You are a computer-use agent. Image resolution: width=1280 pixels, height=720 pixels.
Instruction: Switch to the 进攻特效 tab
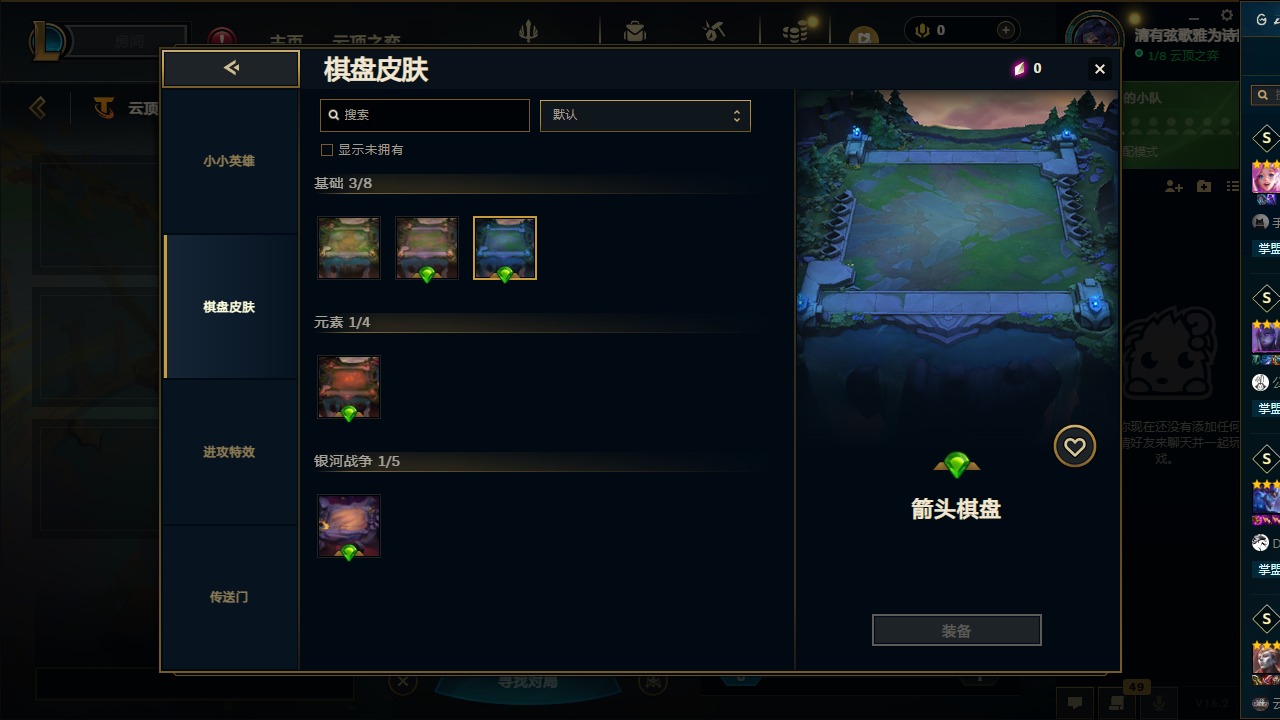pyautogui.click(x=230, y=452)
